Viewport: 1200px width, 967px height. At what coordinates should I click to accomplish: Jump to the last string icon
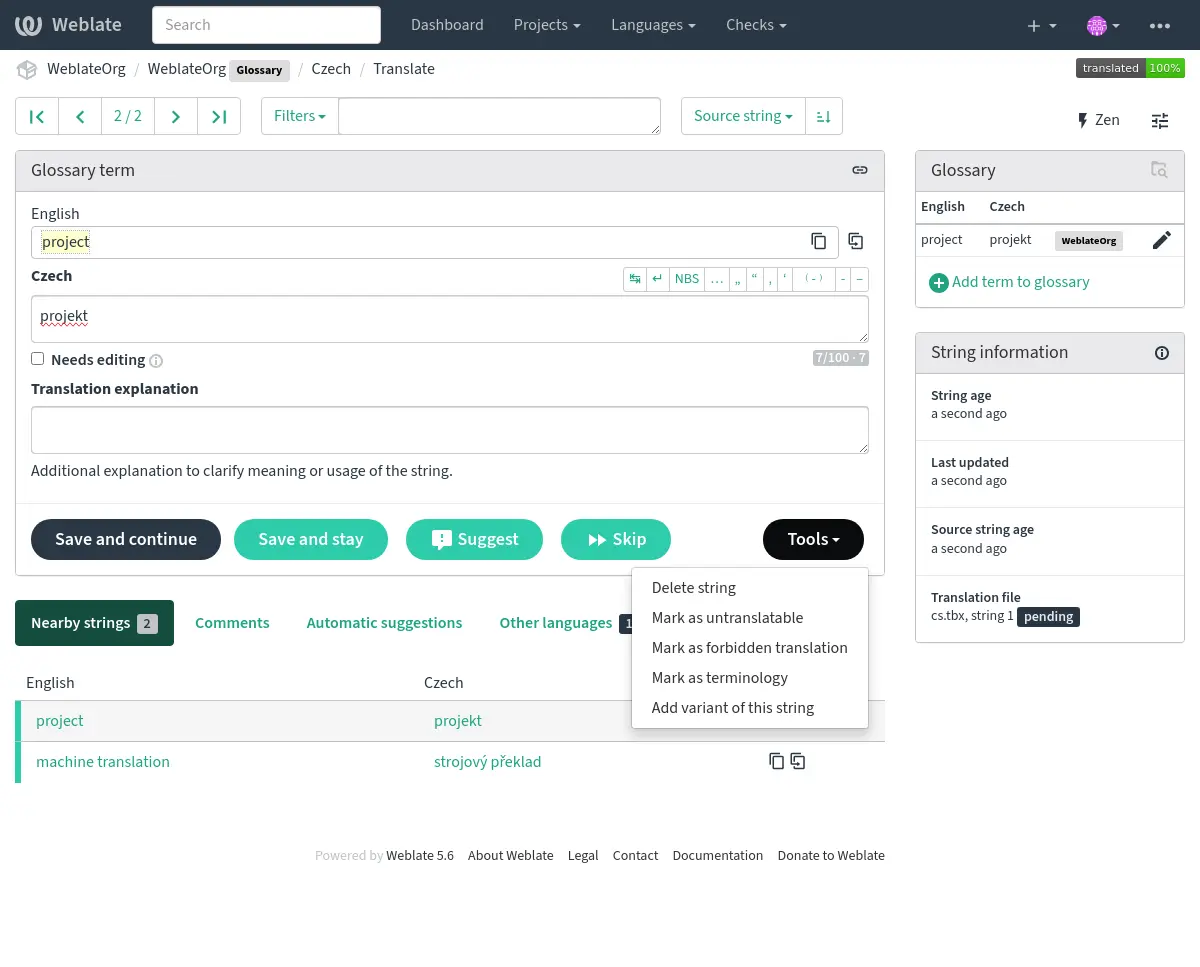tap(219, 116)
